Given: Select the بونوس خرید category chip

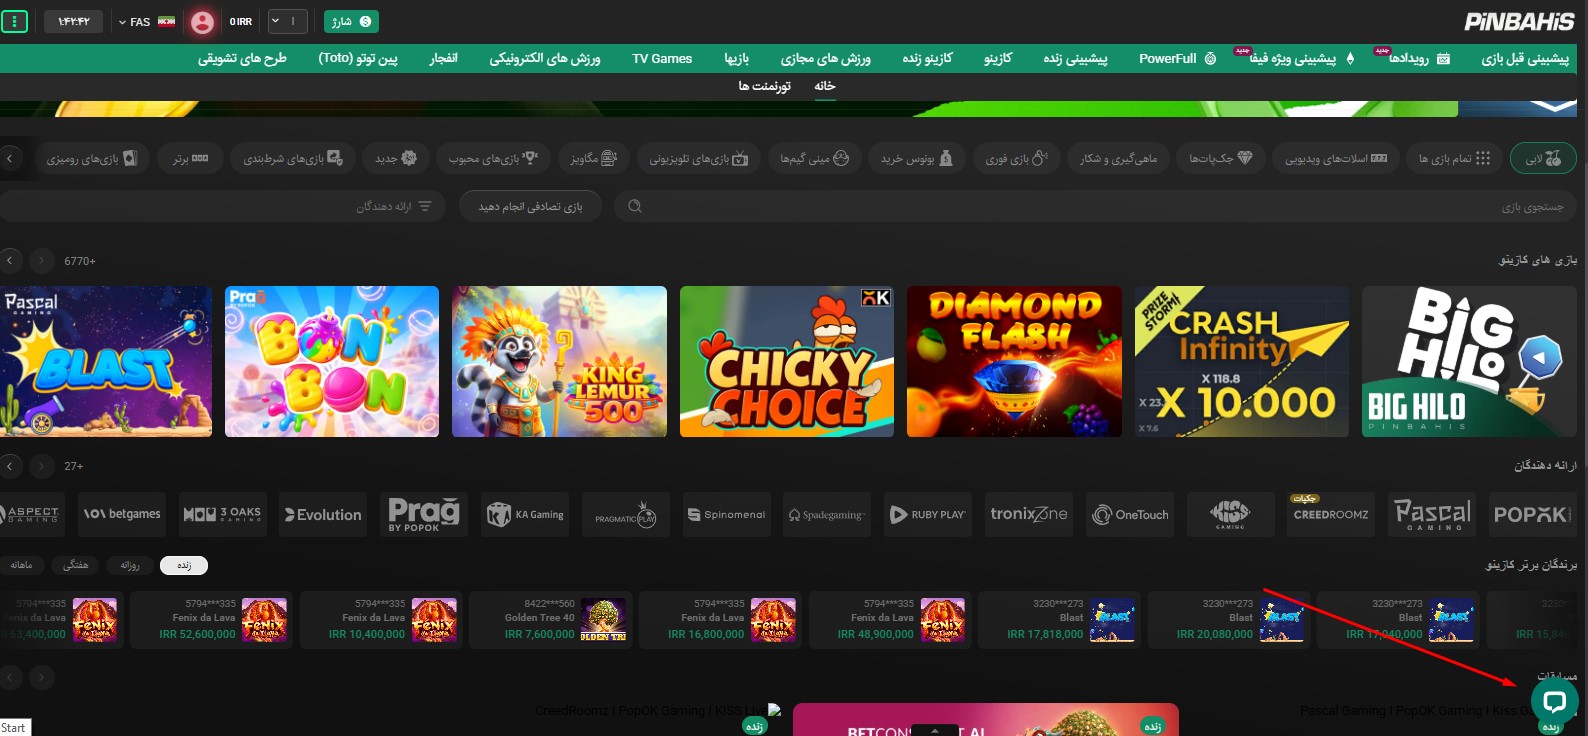Looking at the screenshot, I should 917,158.
